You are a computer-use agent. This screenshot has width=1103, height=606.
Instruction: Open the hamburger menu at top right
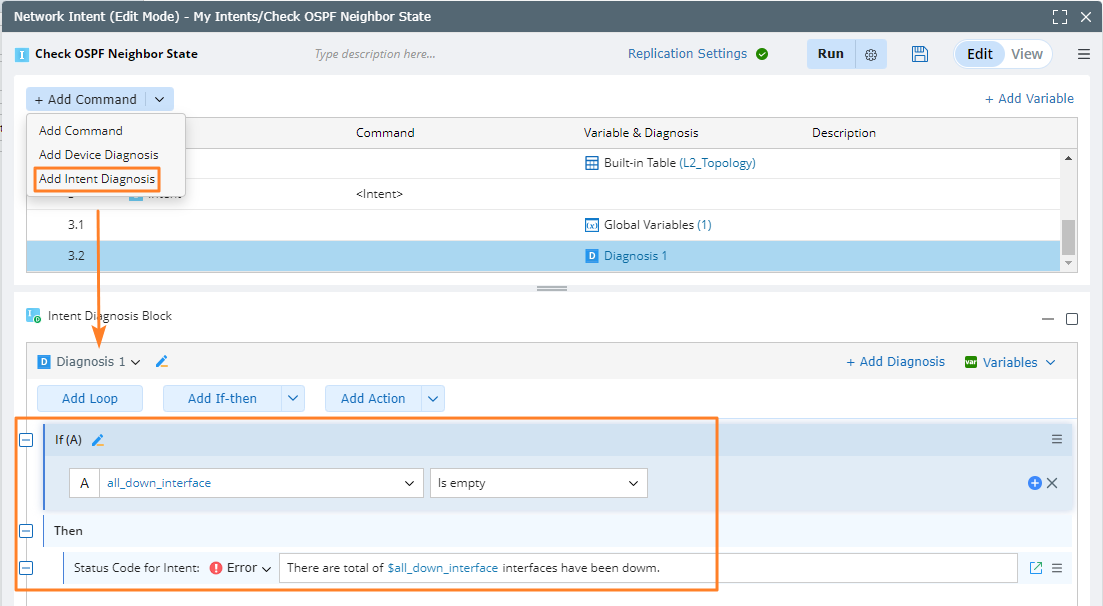(1084, 54)
